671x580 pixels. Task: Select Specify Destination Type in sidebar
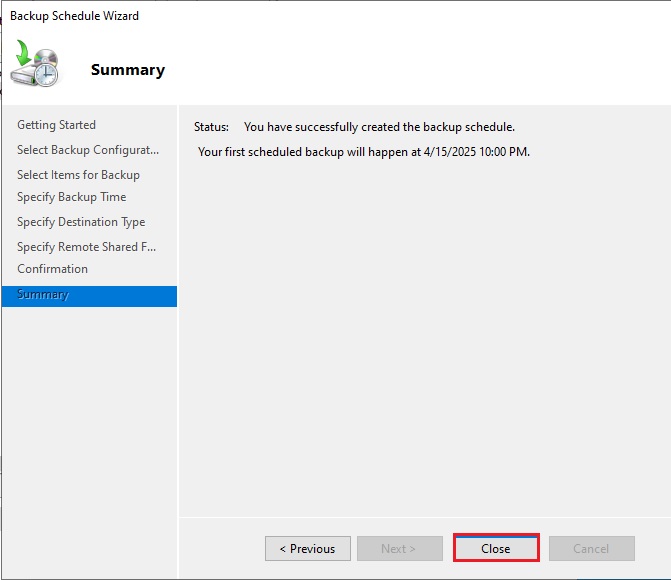pos(80,222)
